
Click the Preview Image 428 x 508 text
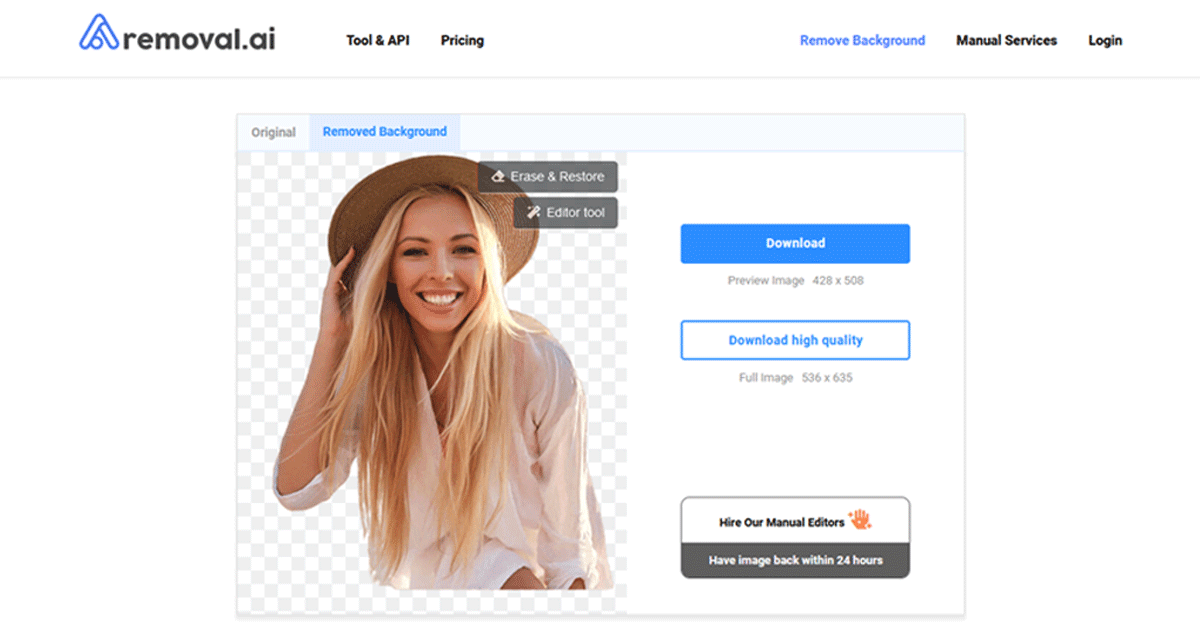[x=795, y=281]
